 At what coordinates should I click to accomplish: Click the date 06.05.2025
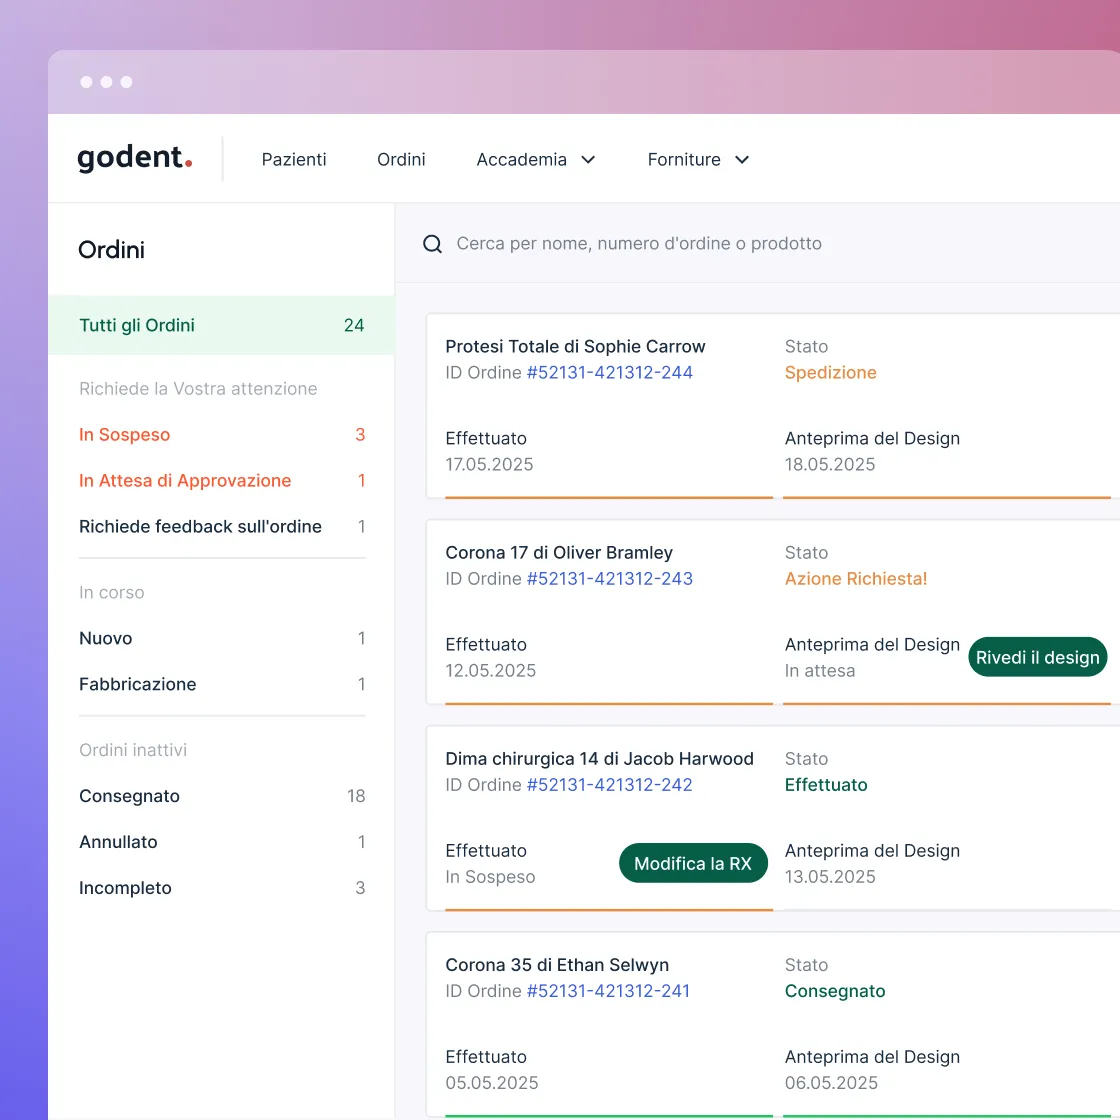tap(831, 1083)
